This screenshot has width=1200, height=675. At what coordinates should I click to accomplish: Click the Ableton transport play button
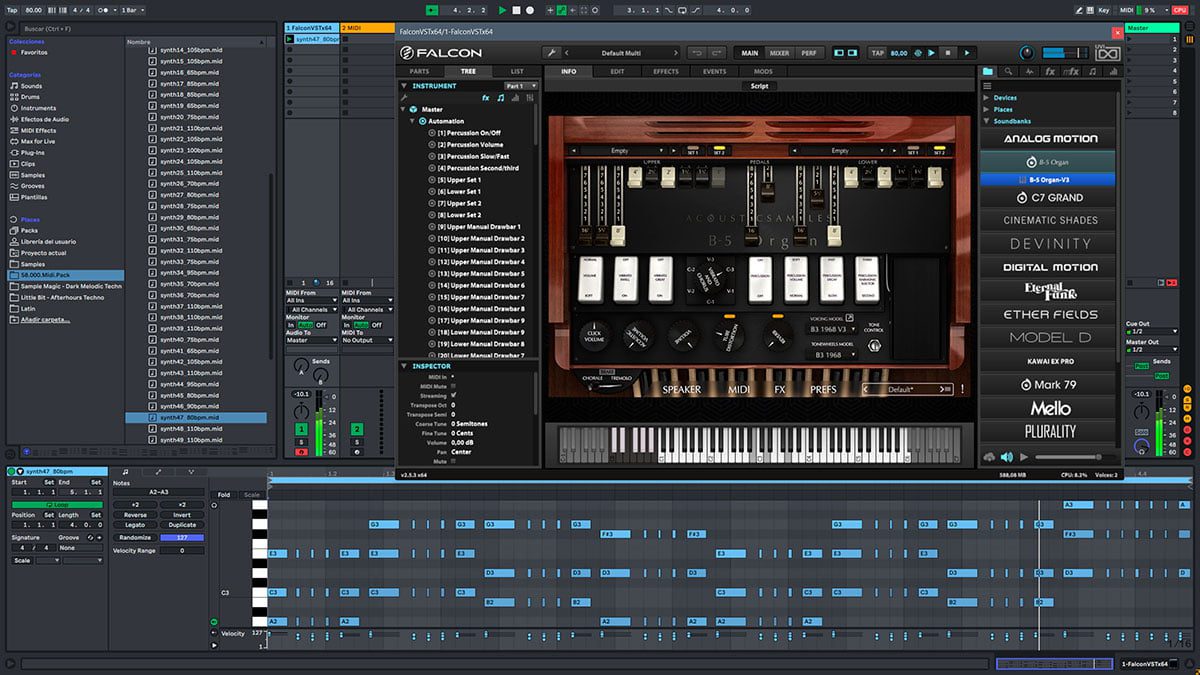(503, 10)
